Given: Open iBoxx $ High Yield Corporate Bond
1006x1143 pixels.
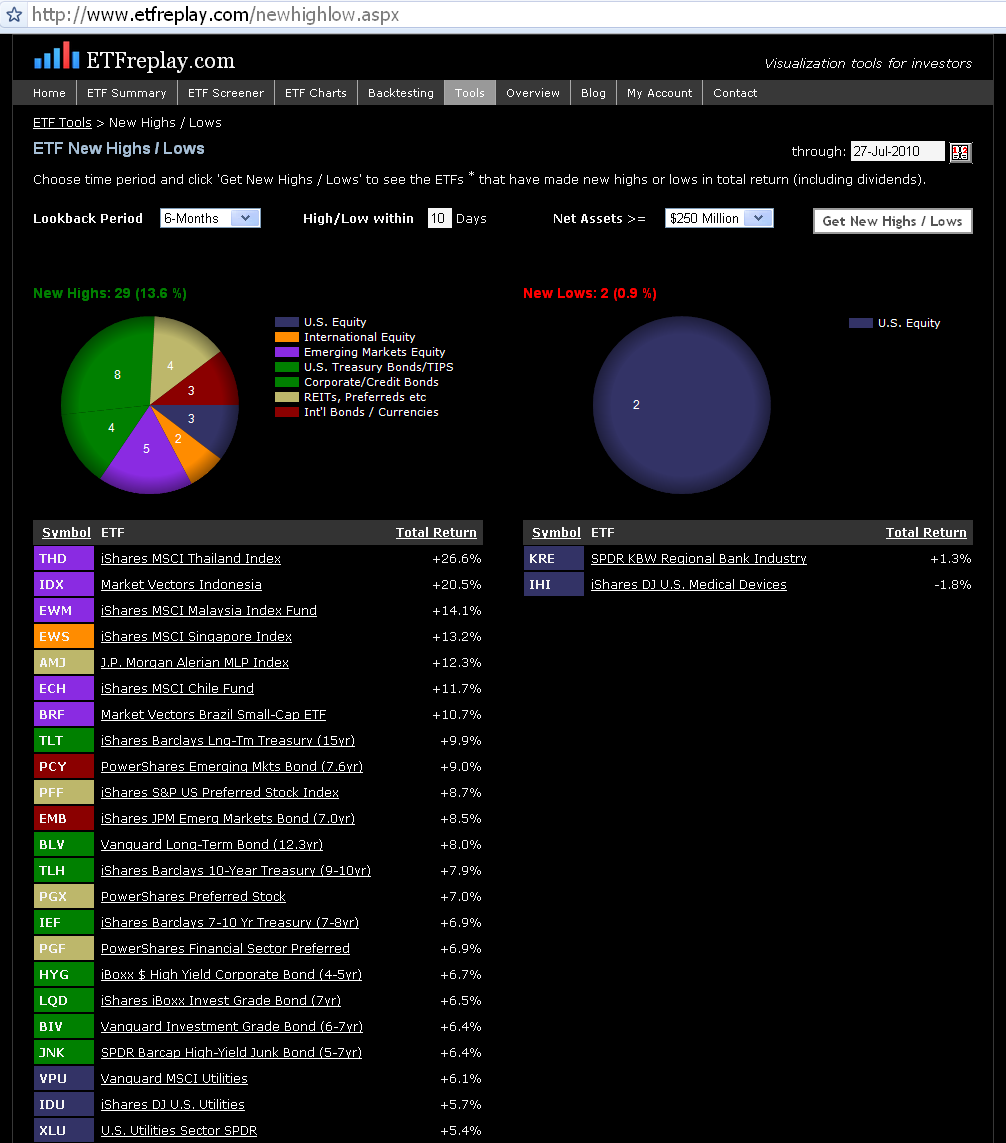Looking at the screenshot, I should click(x=231, y=975).
